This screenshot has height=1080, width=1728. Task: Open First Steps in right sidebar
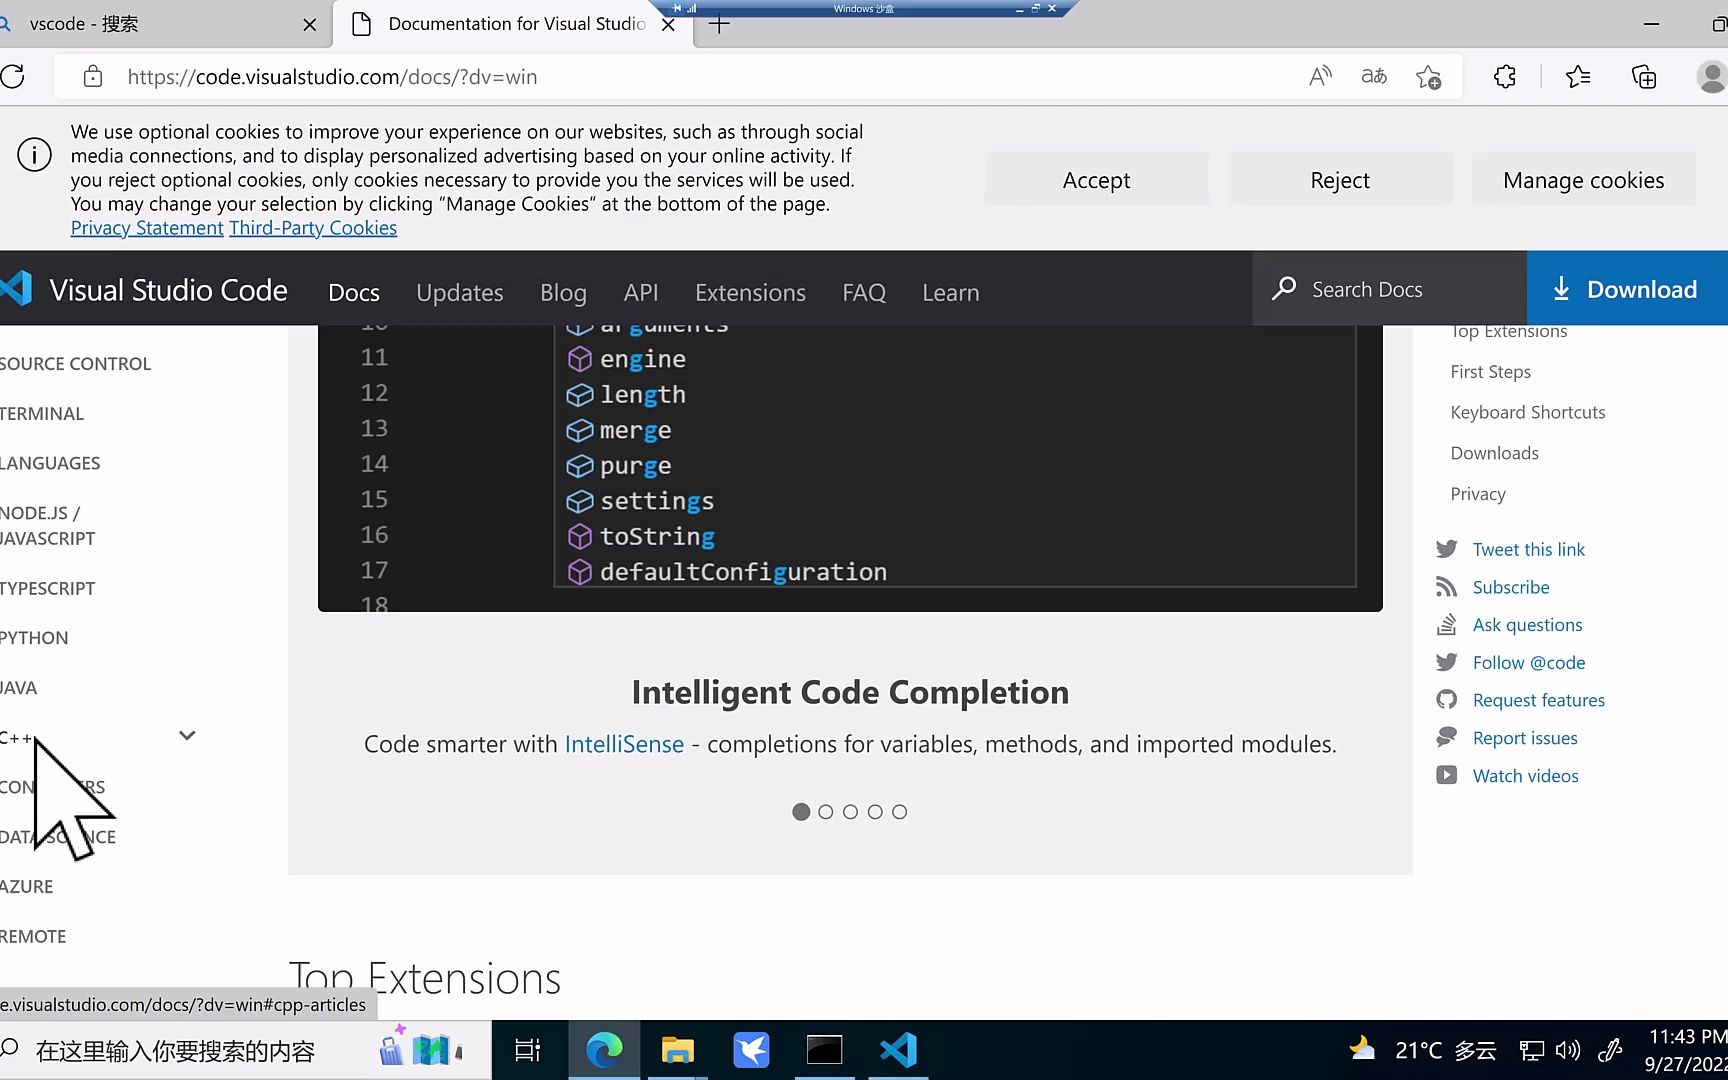1490,371
